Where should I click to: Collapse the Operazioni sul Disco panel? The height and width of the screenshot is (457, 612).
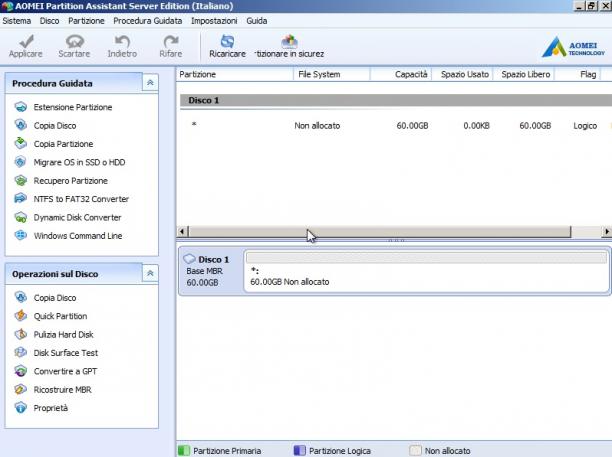150,274
